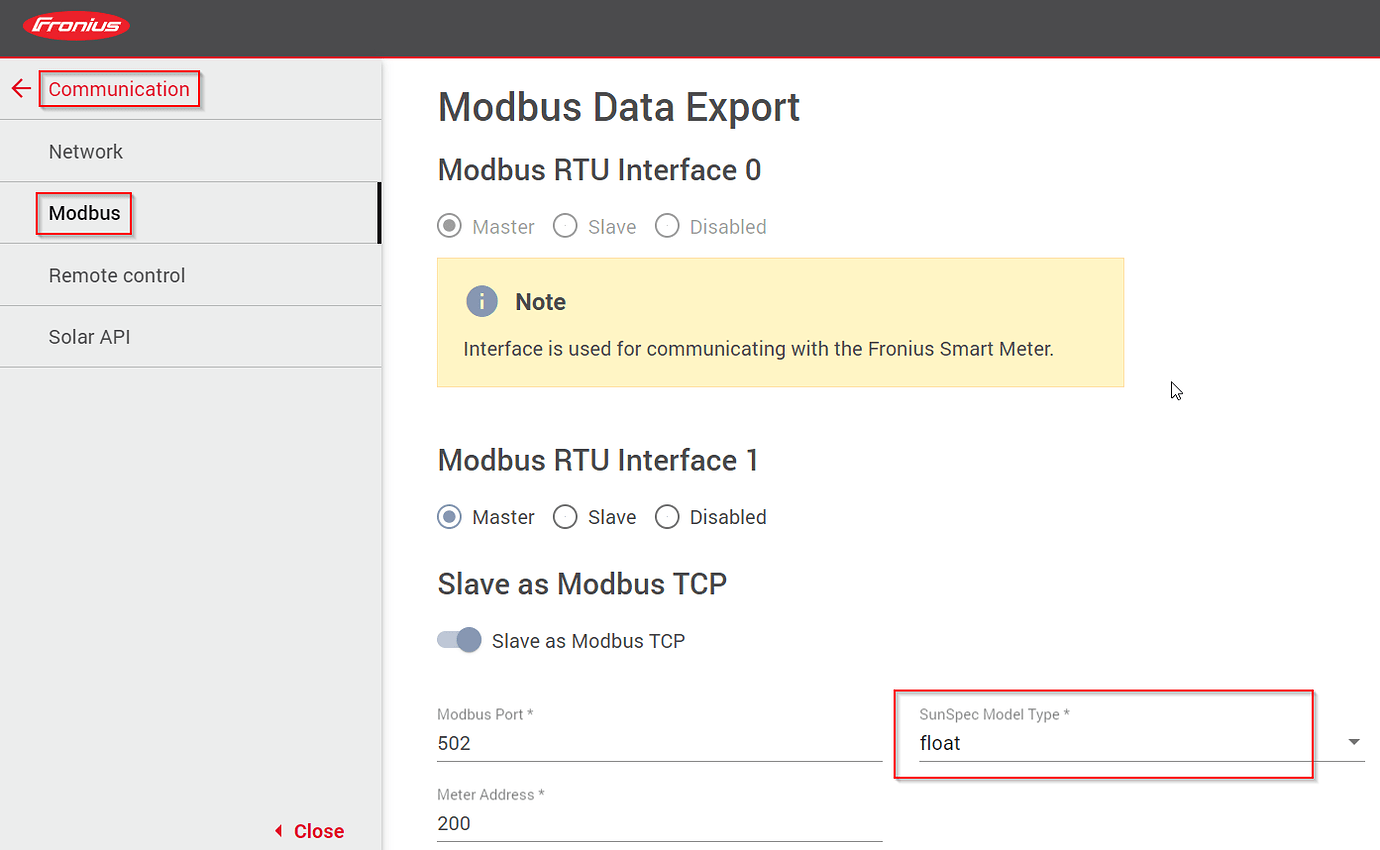
Task: Open the Modbus menu item
Action: click(x=190, y=213)
